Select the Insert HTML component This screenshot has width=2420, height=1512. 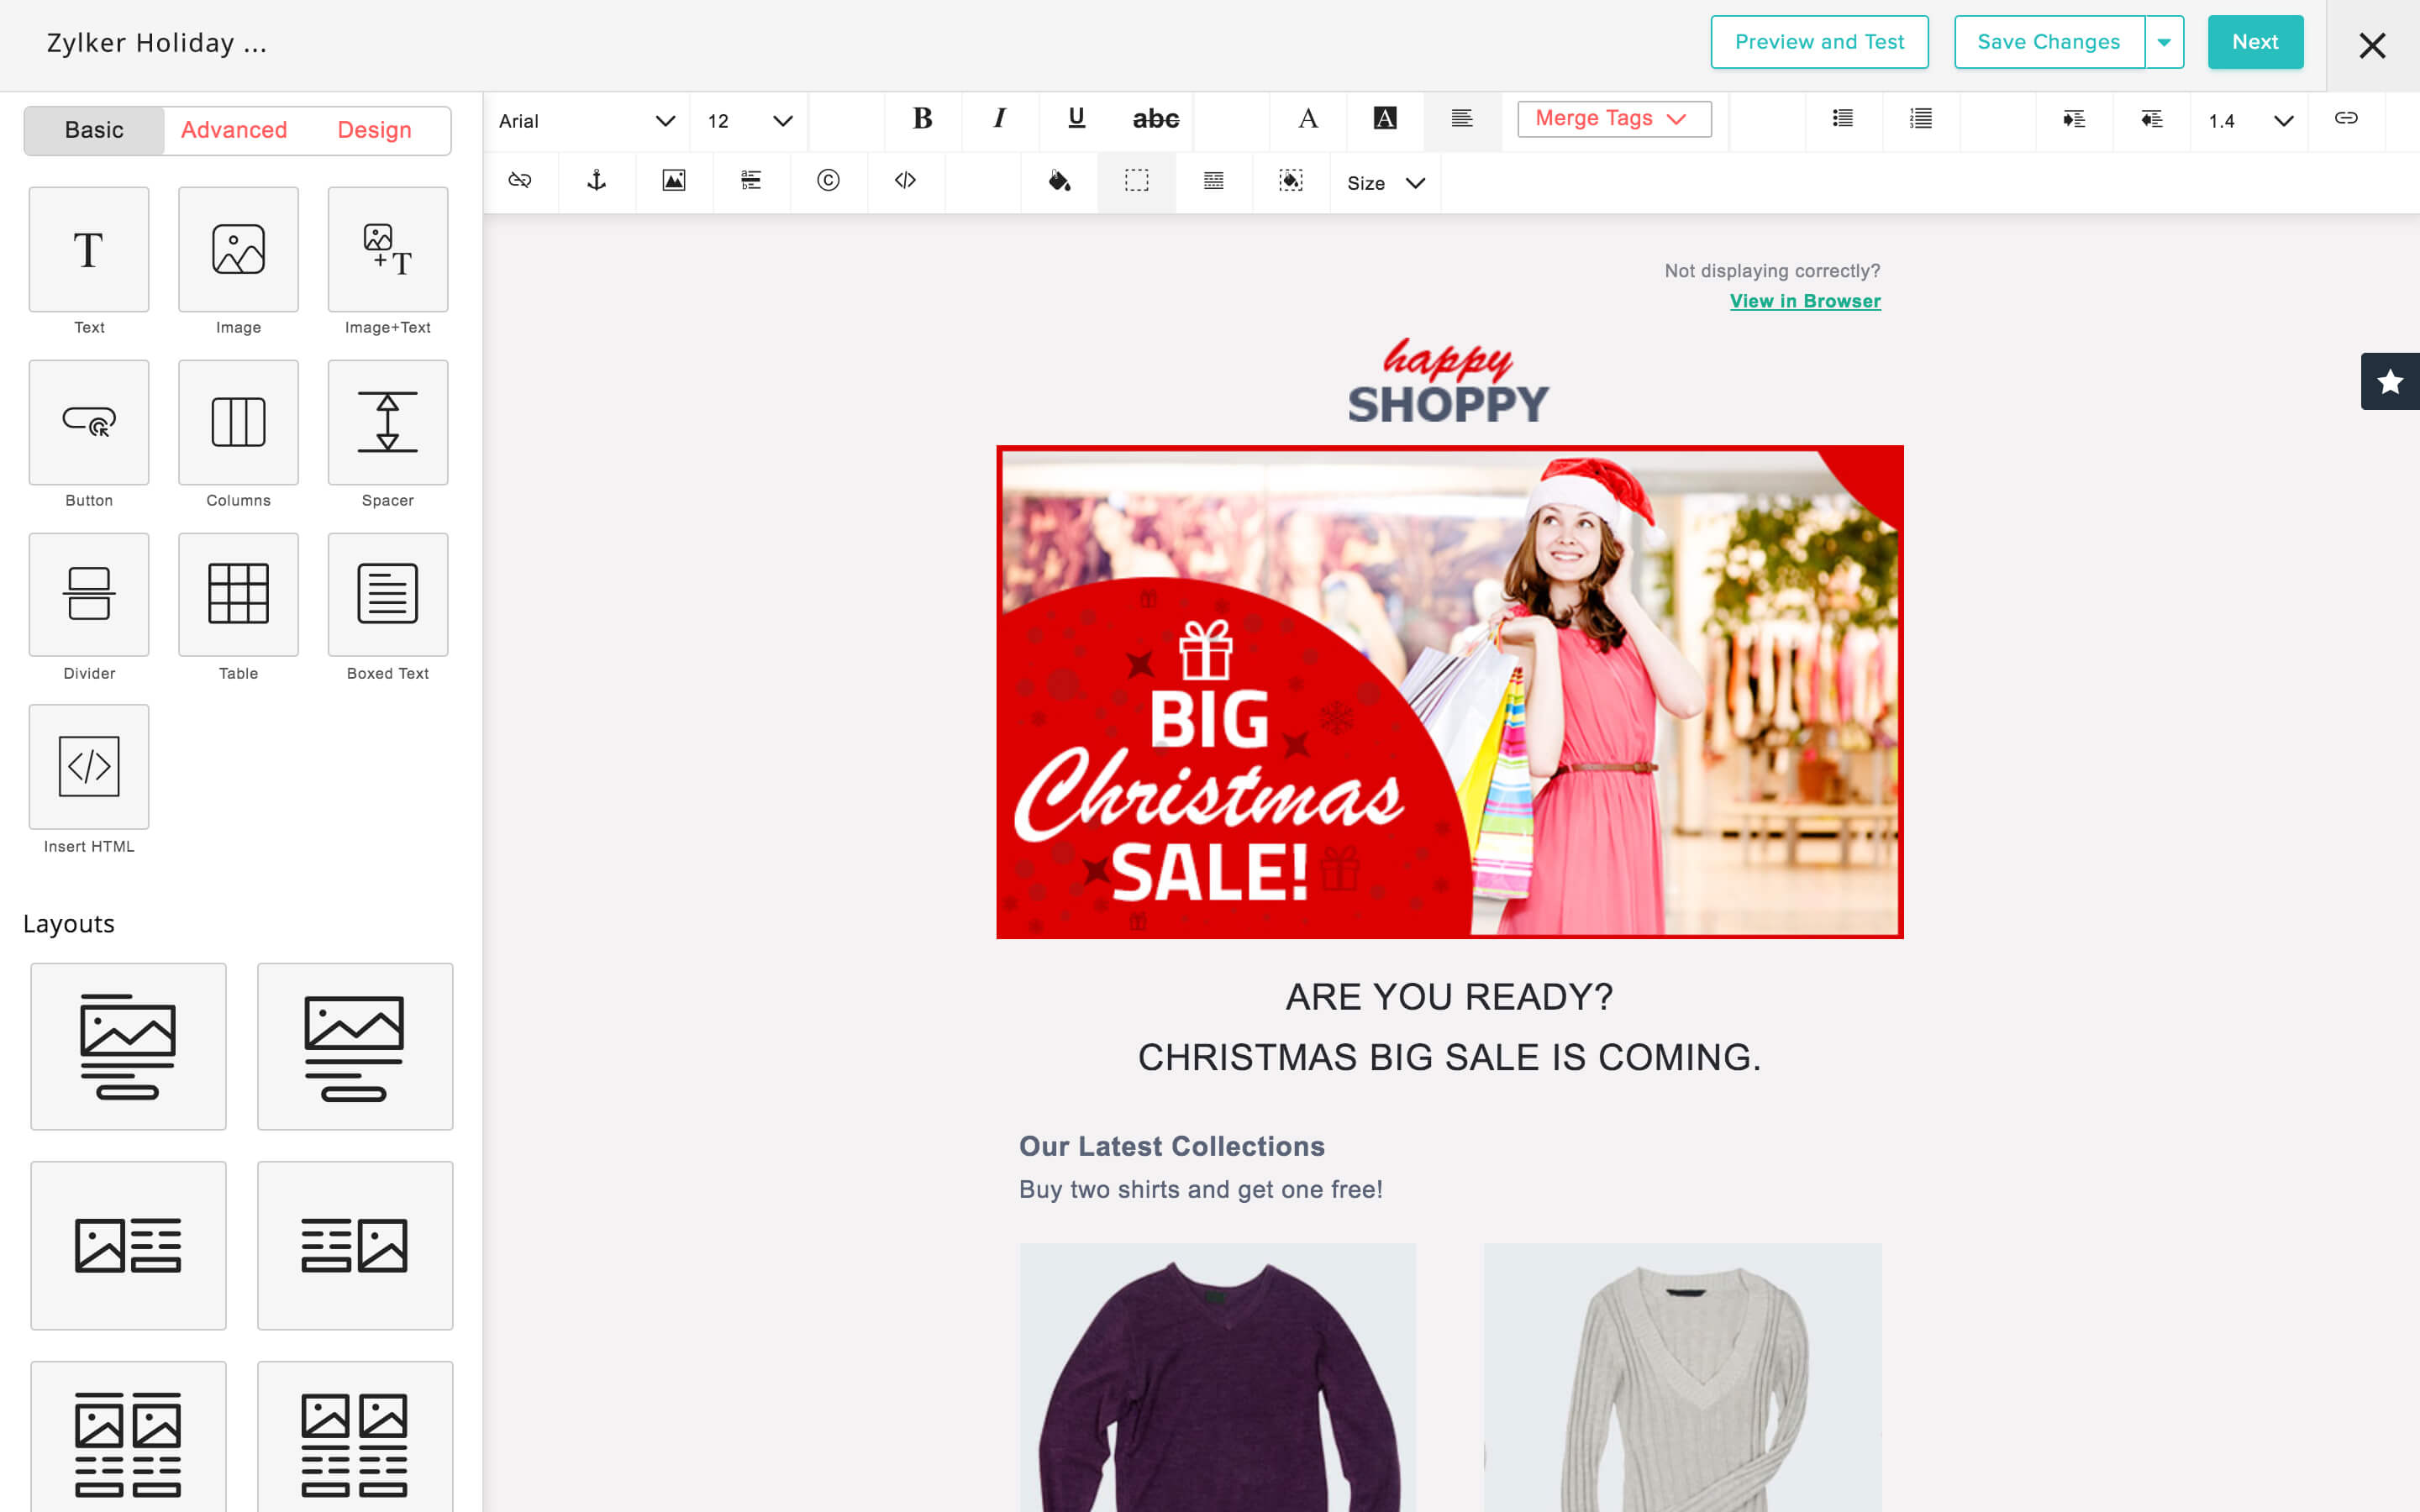click(x=89, y=767)
